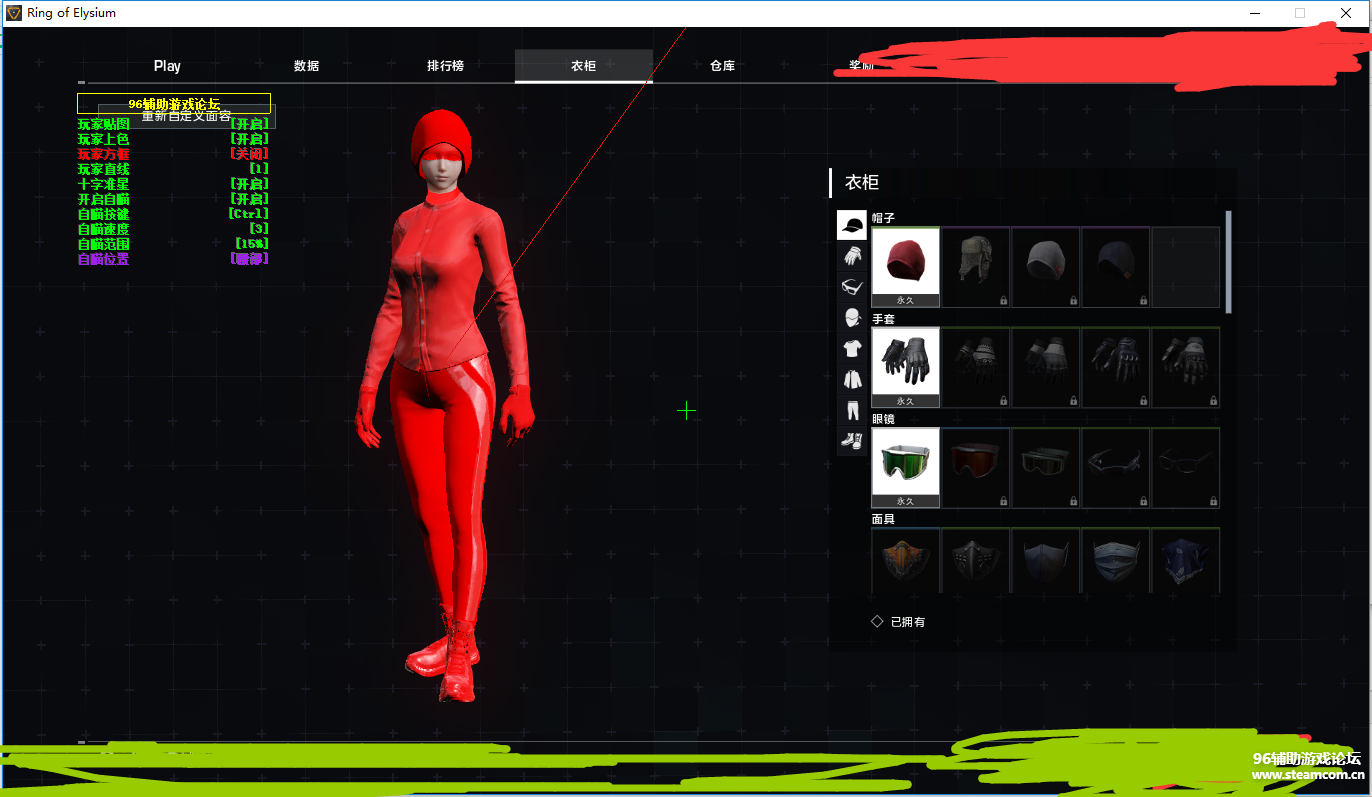Viewport: 1372px width, 797px height.
Task: Open the Play tab
Action: (x=167, y=66)
